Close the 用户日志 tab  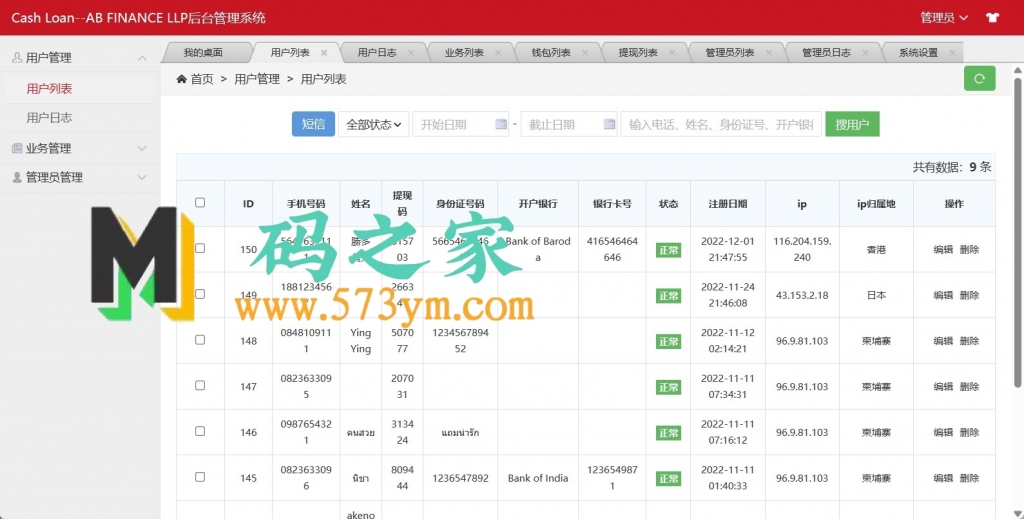(411, 53)
